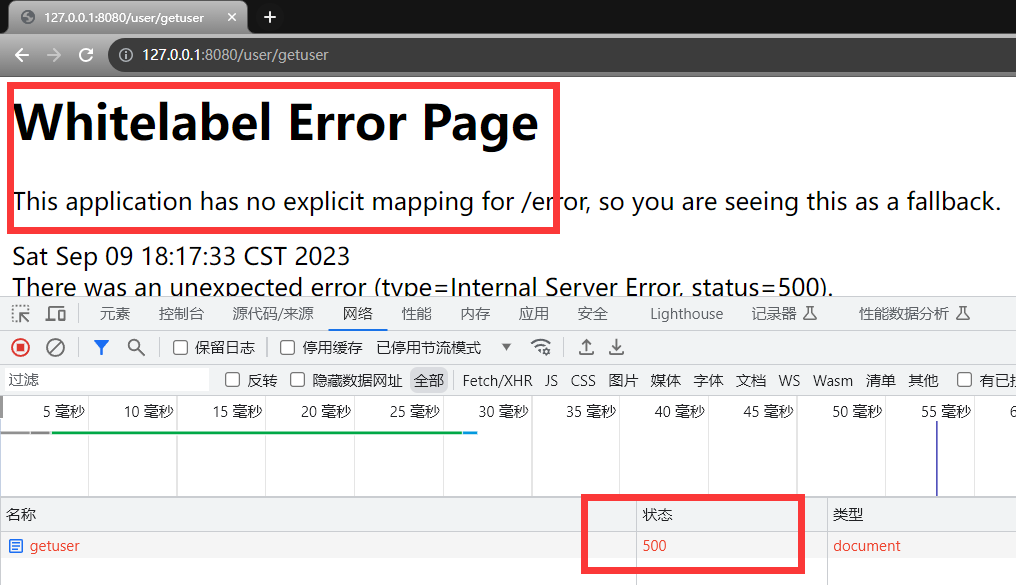
Task: Enable the 停用缓存 checkbox
Action: click(x=288, y=348)
